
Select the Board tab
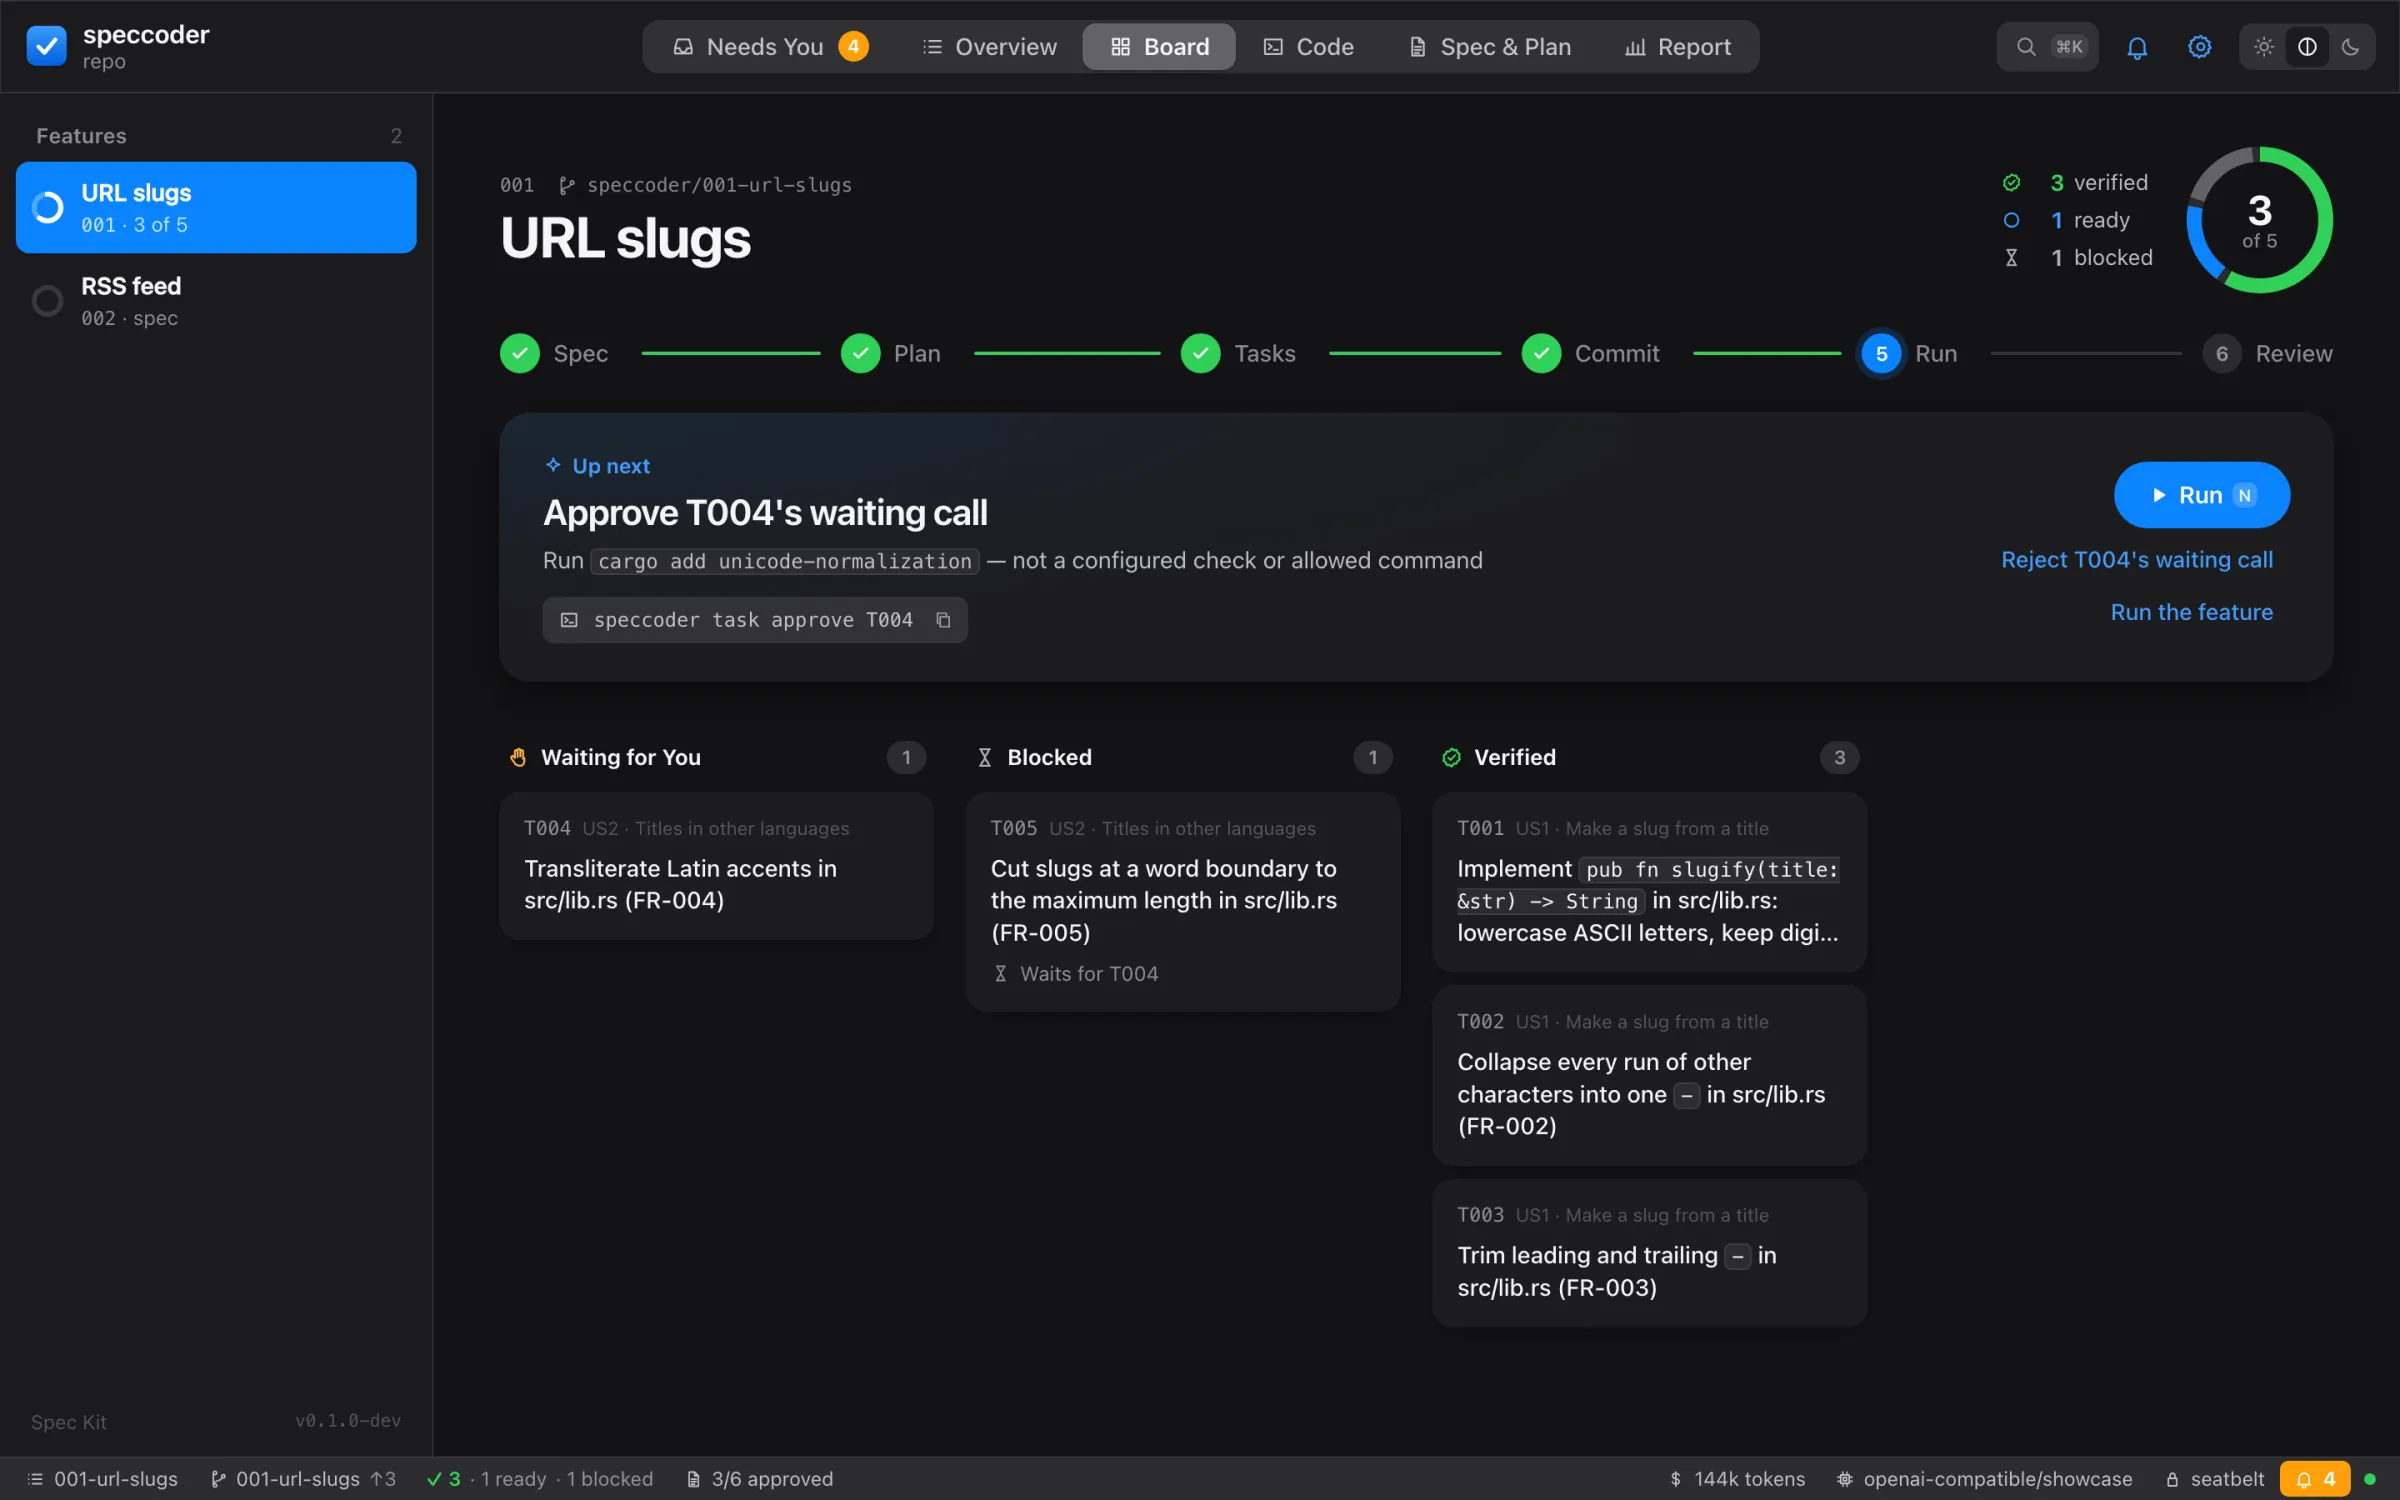click(1159, 47)
